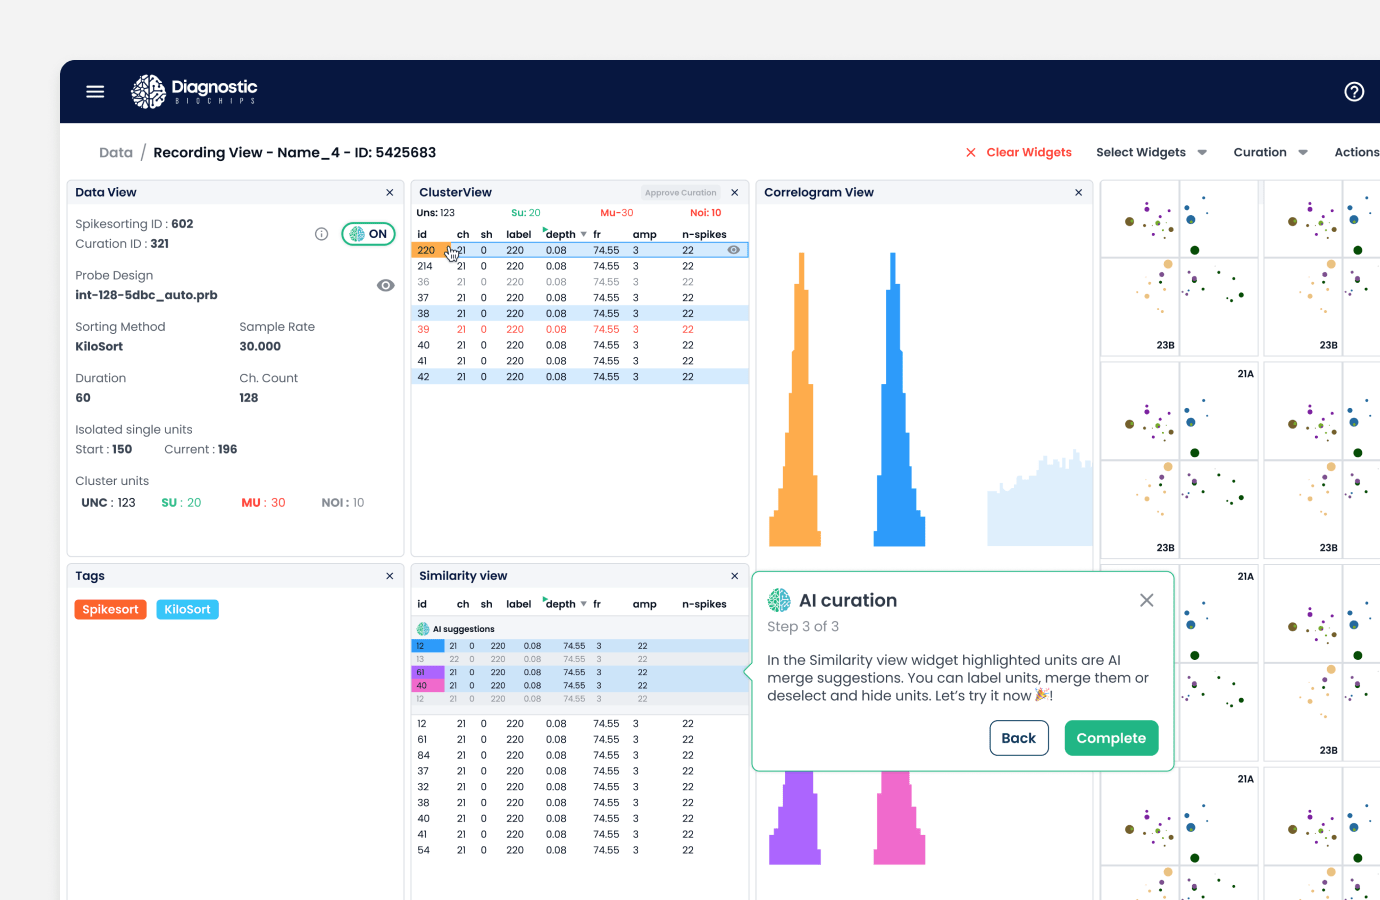Select similarity list row 32
This screenshot has width=1380, height=900.
[x=580, y=787]
